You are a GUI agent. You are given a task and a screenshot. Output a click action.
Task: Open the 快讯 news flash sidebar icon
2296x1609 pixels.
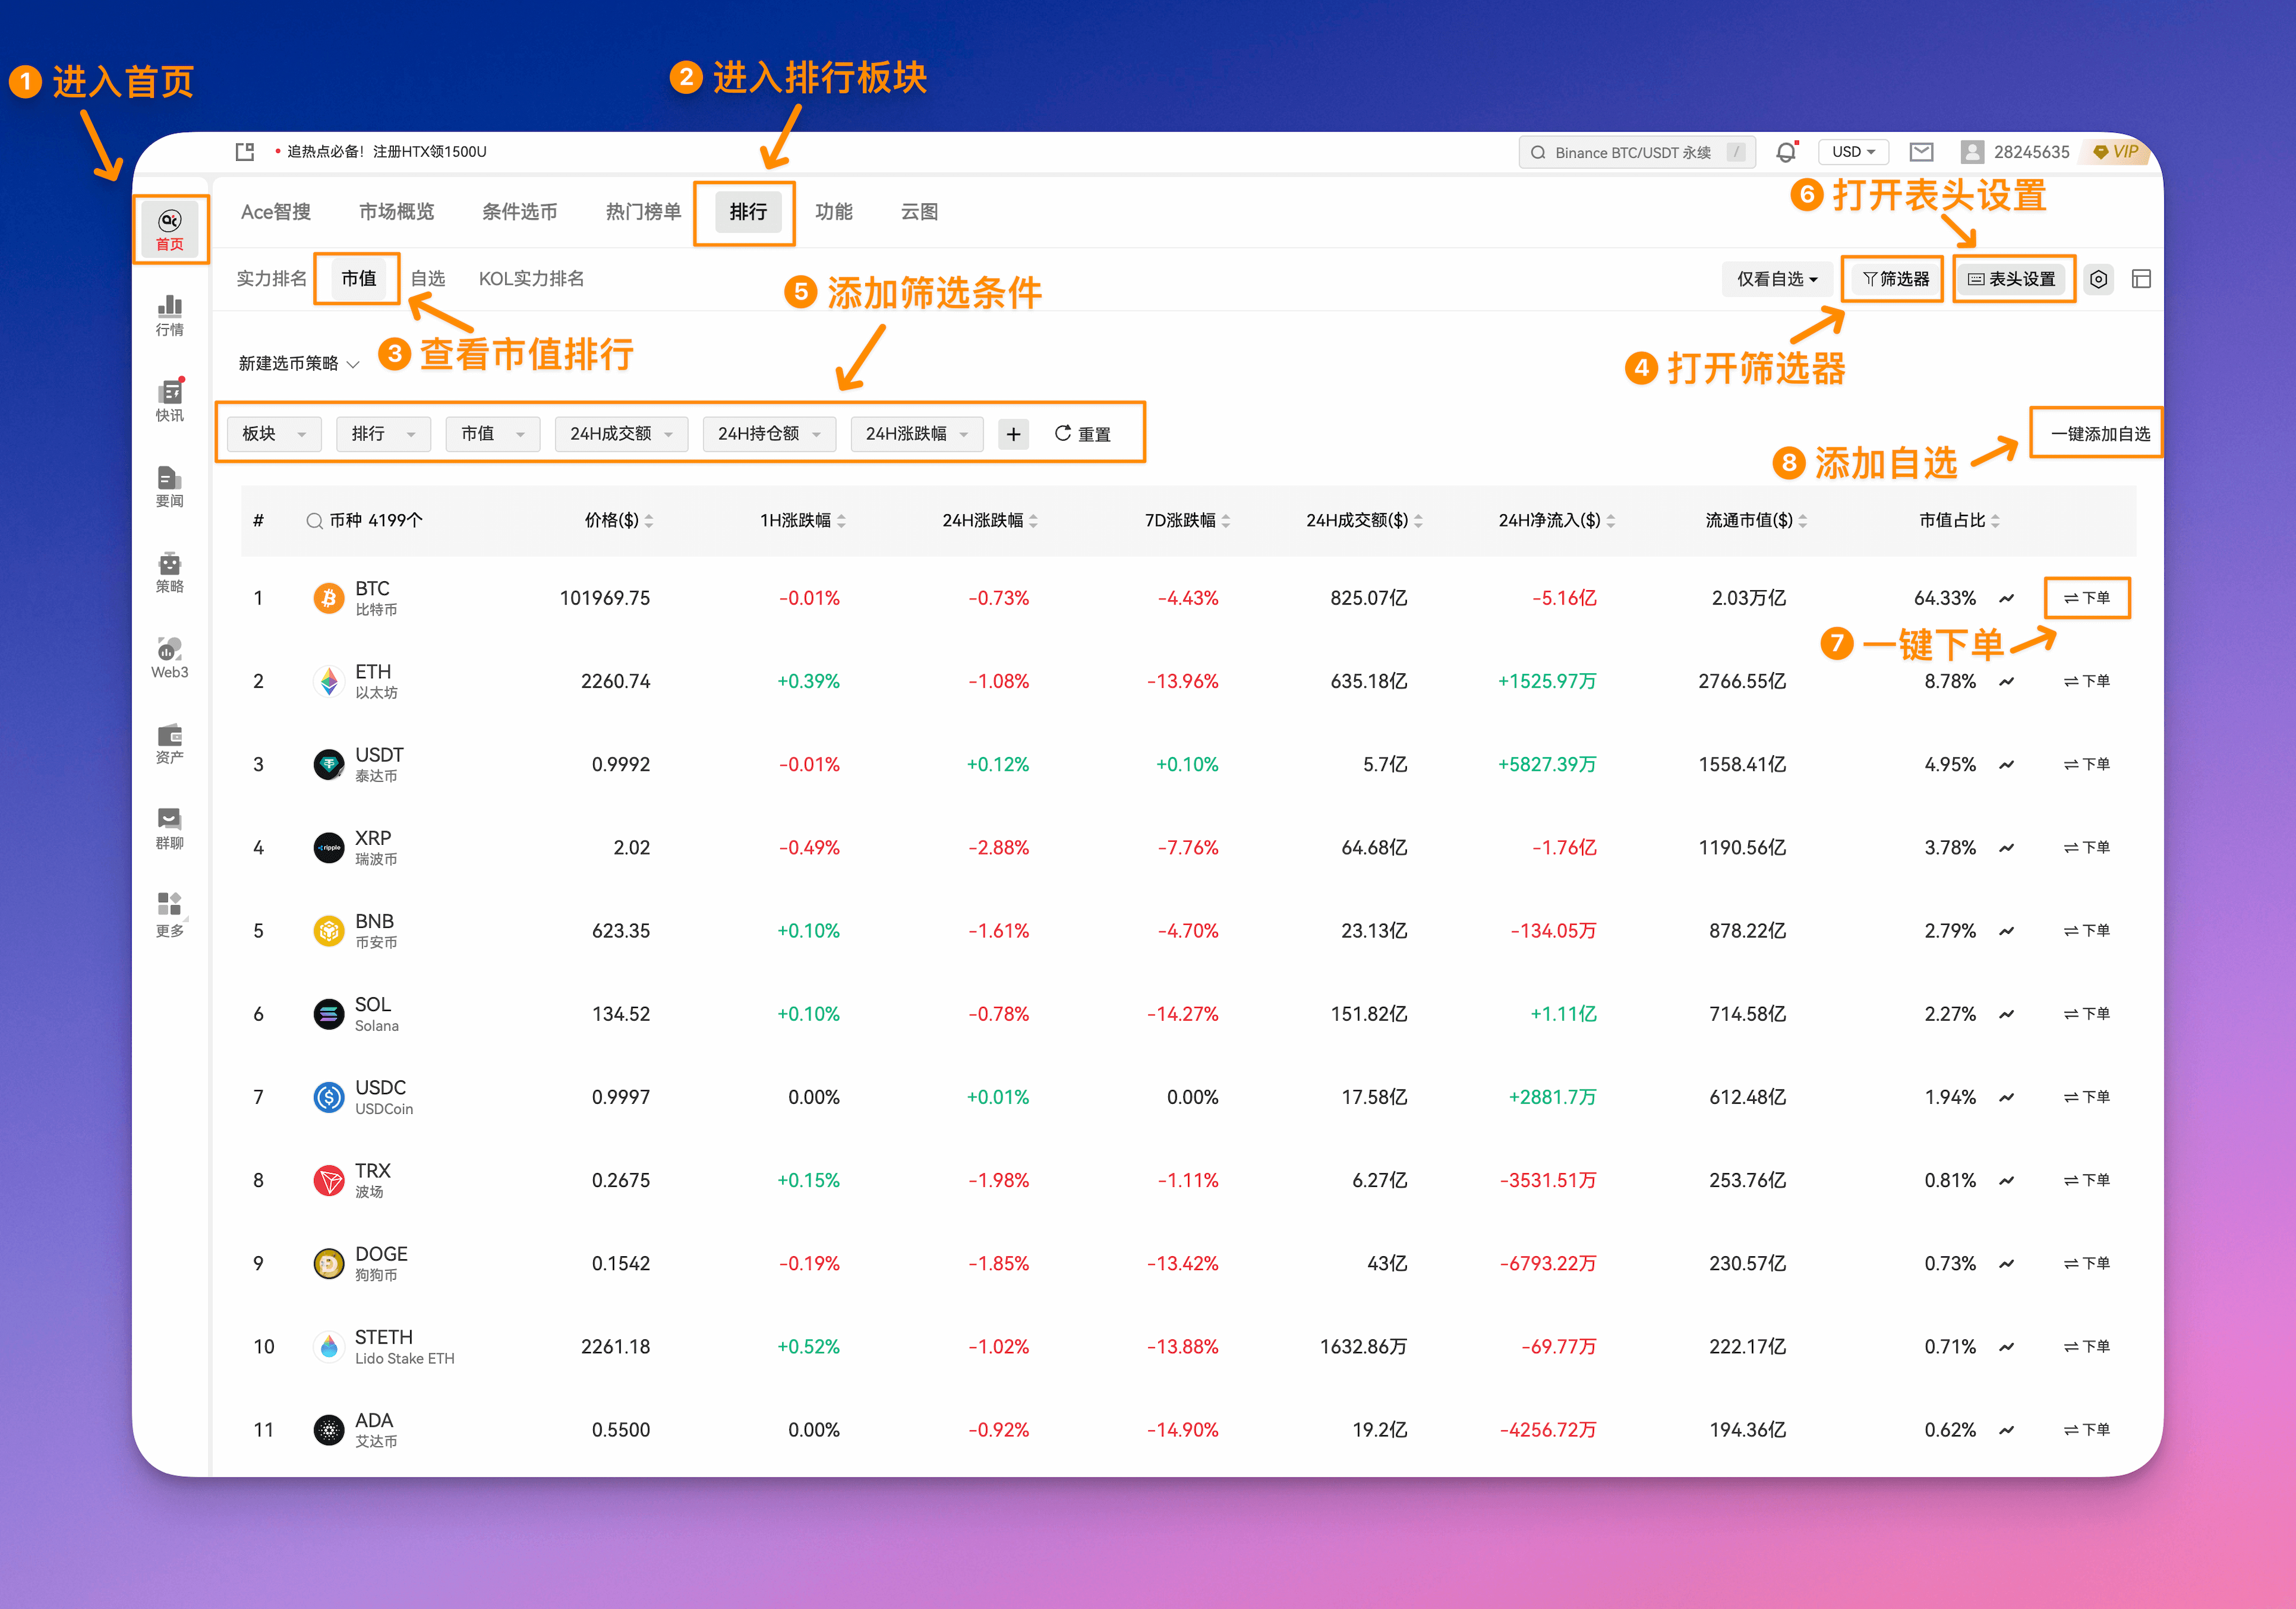pyautogui.click(x=170, y=400)
